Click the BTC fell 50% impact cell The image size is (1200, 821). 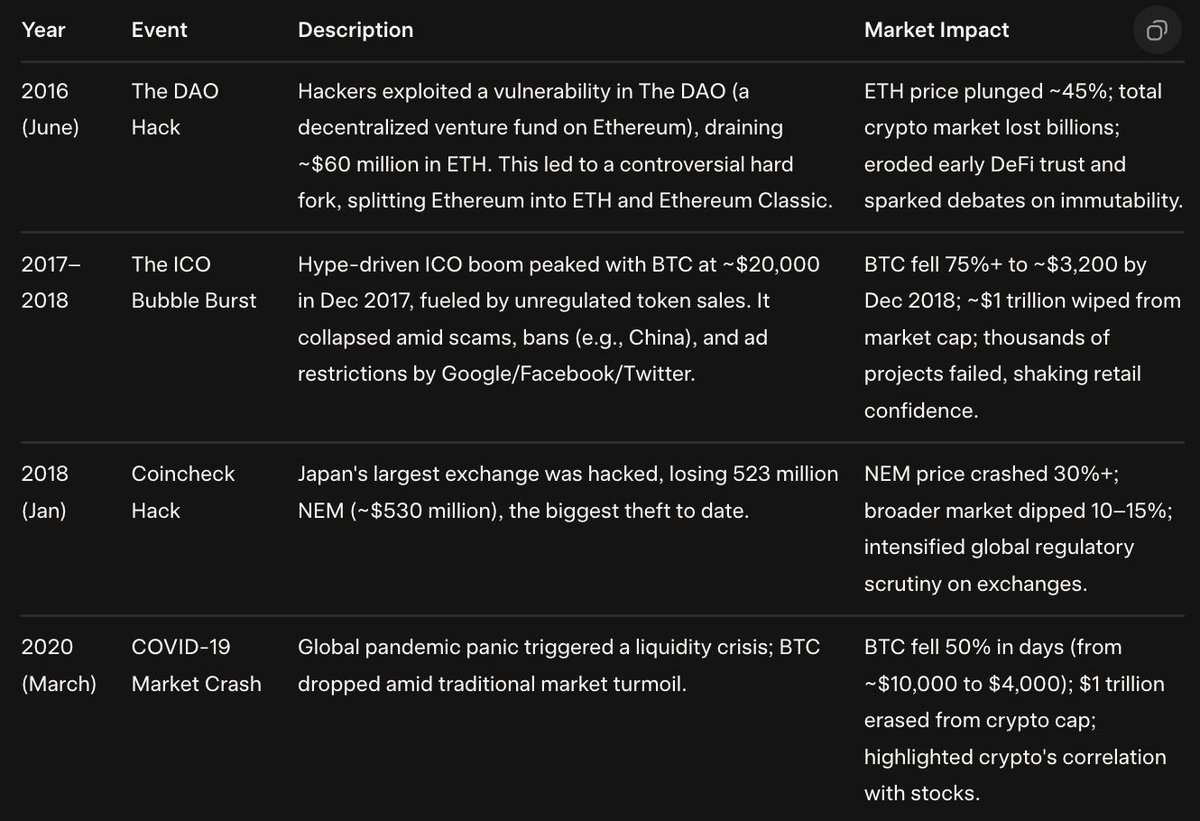(x=1015, y=720)
